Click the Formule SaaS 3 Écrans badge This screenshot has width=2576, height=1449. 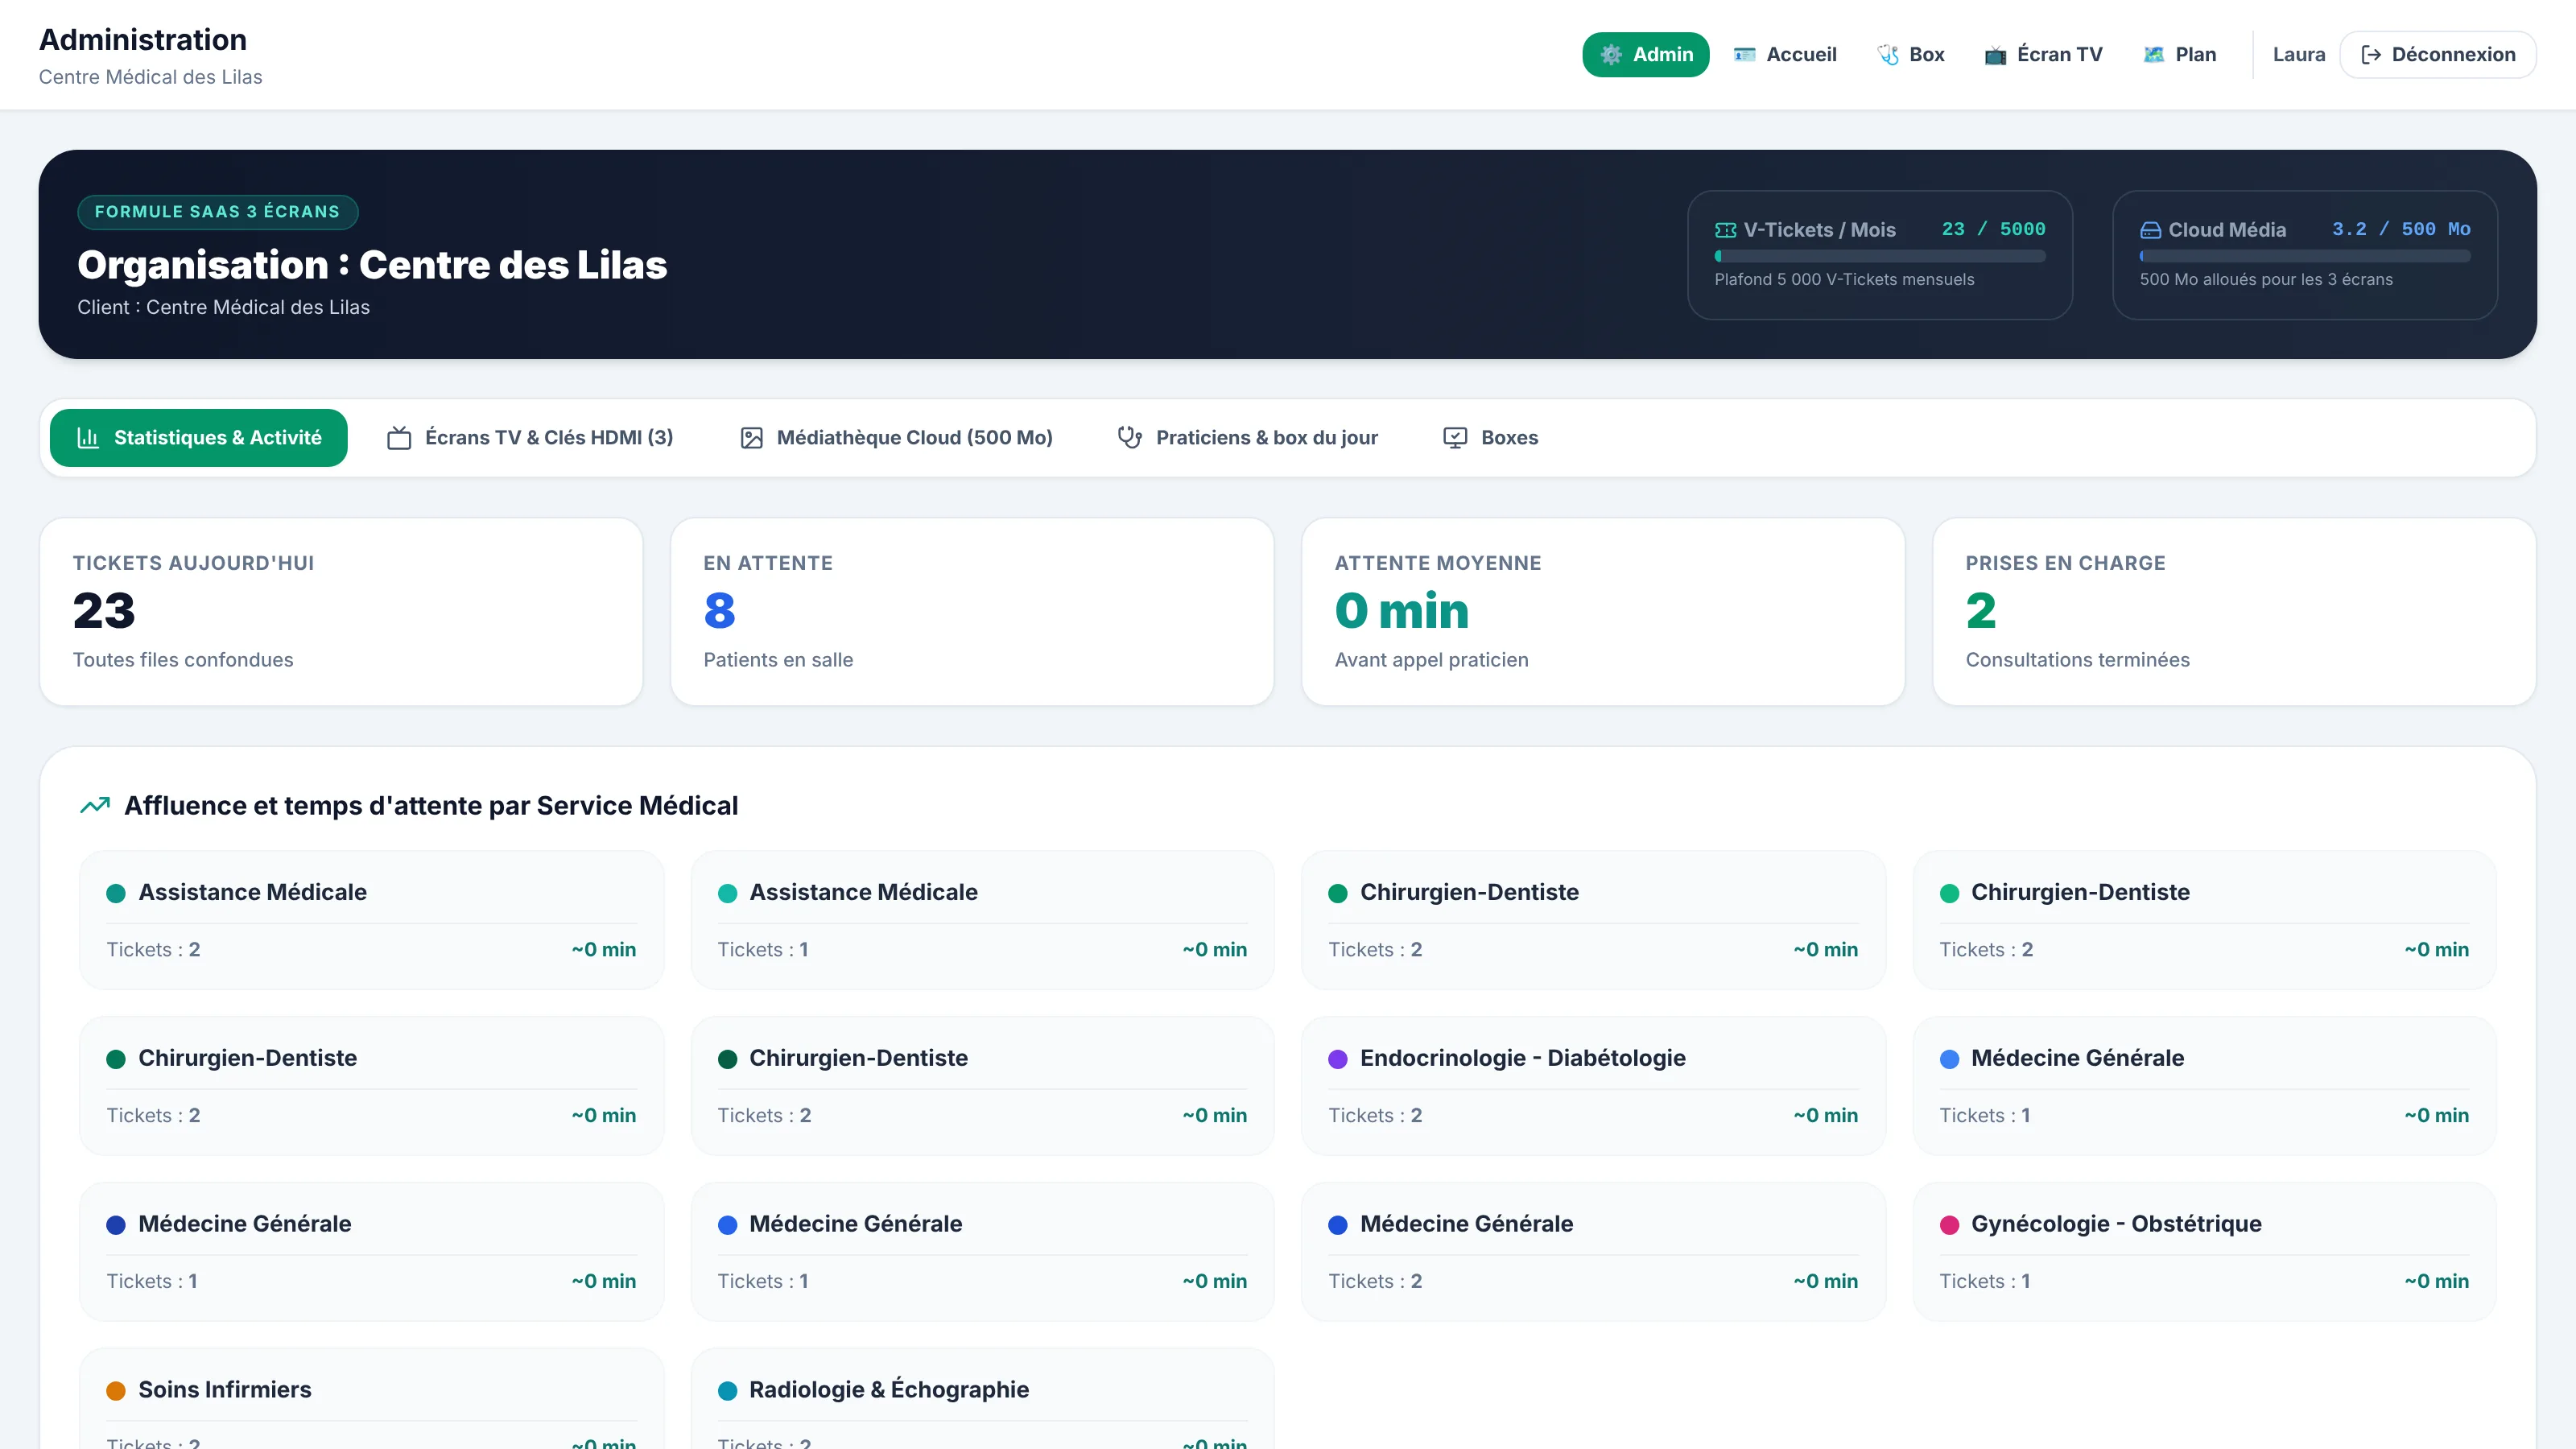(217, 212)
